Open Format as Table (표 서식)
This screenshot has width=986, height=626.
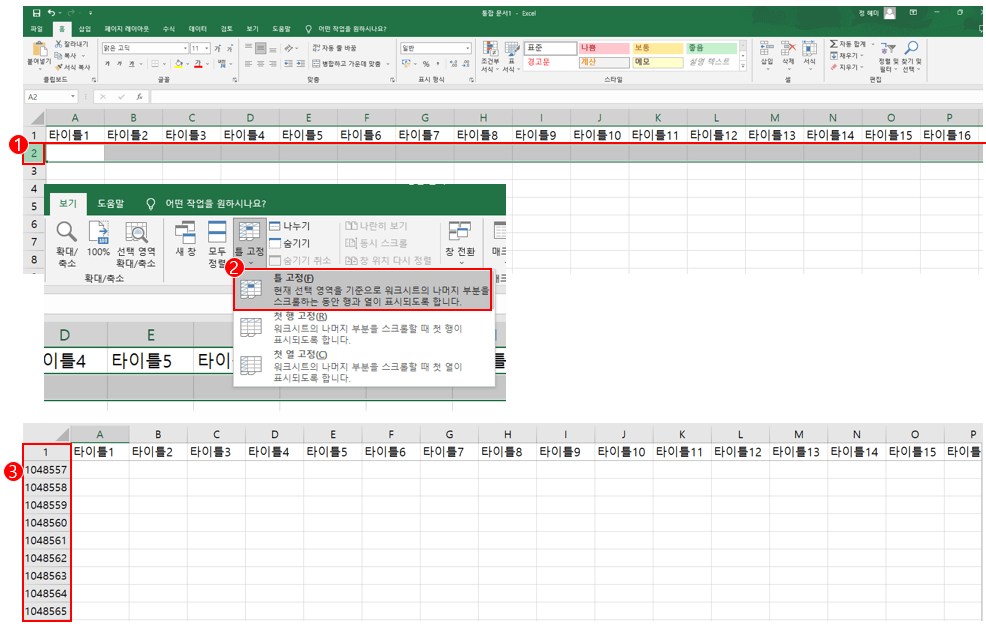[x=512, y=57]
